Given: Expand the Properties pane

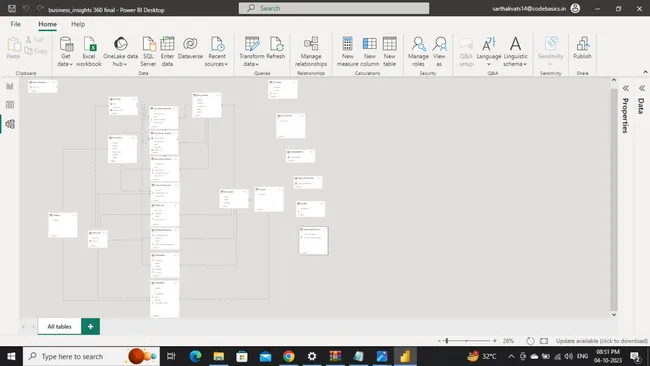Looking at the screenshot, I should [x=626, y=88].
